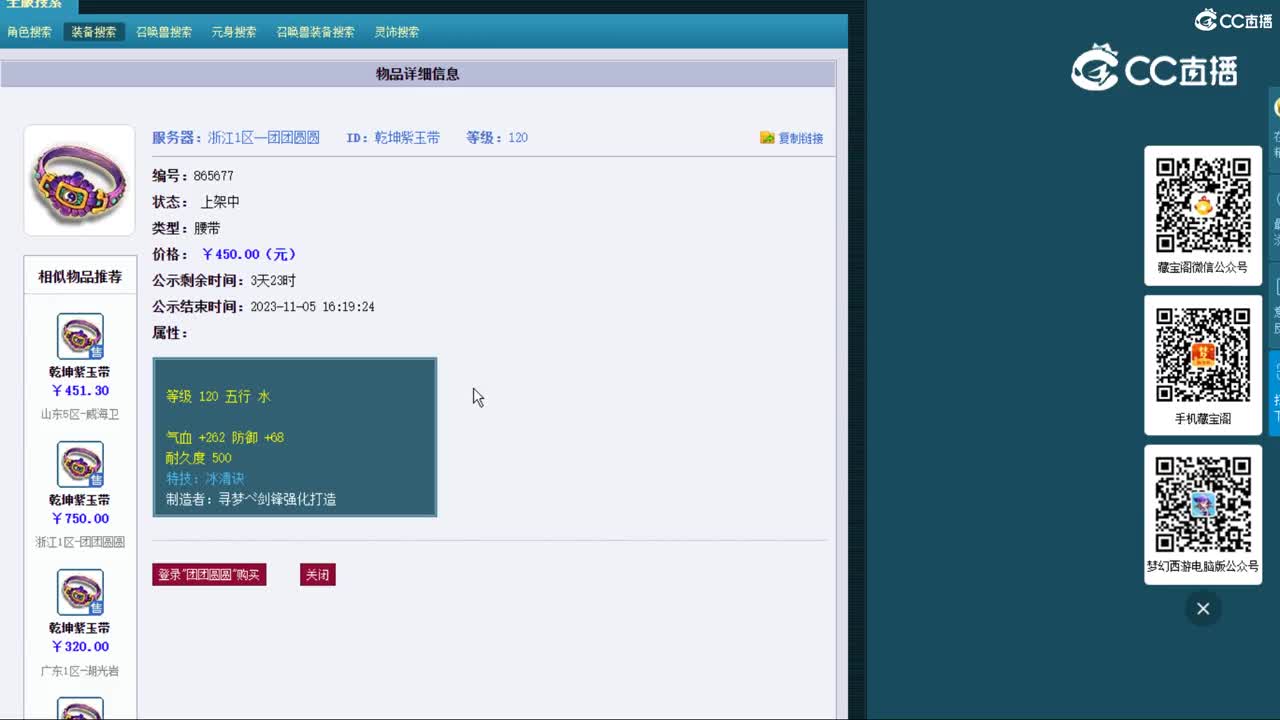Switch to the 角色搜索 tab
Screen dimensions: 1280x720
point(29,32)
